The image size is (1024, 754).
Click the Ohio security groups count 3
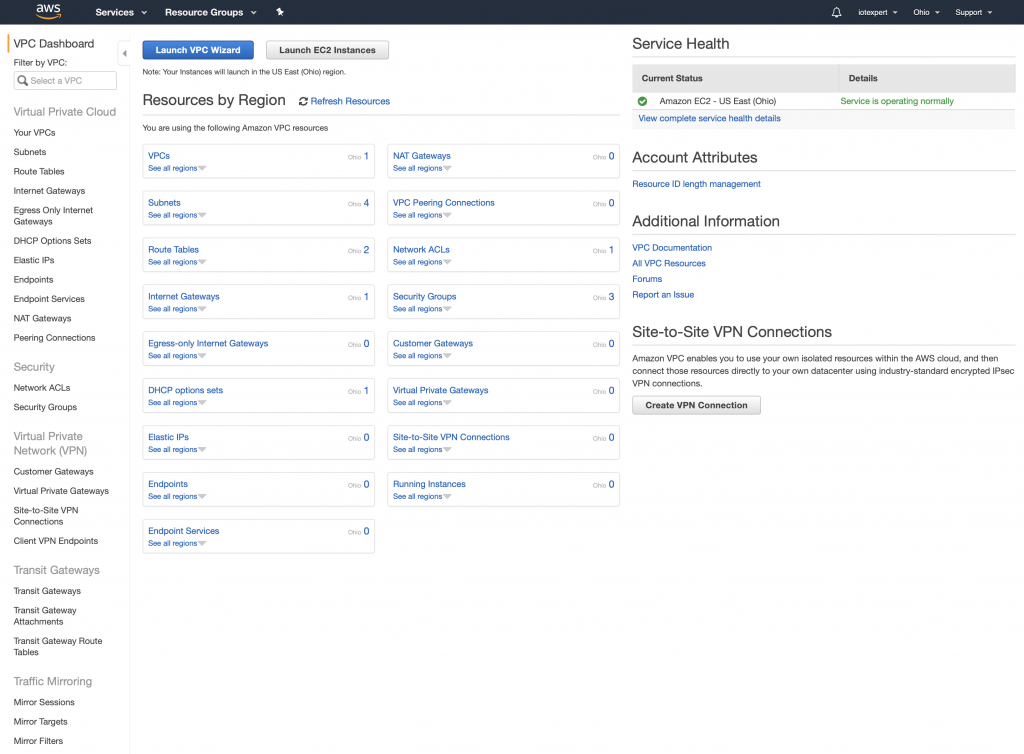[x=611, y=297]
